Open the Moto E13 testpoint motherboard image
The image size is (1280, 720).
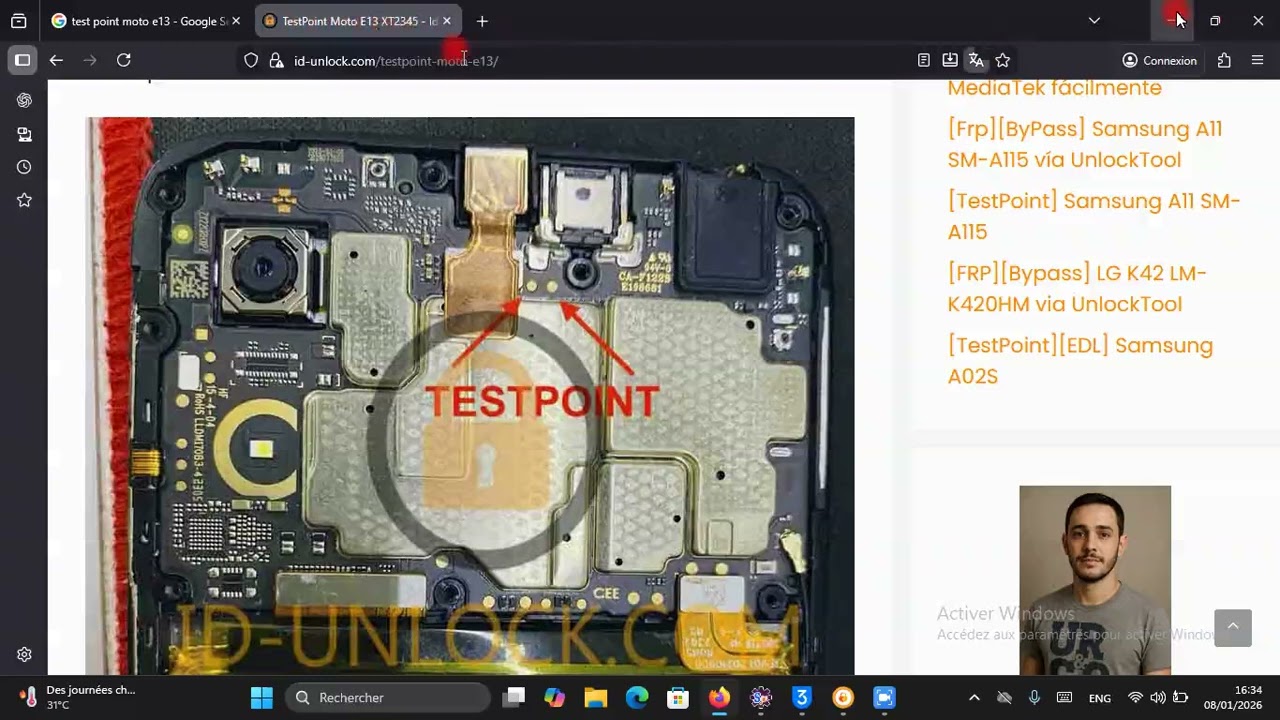pyautogui.click(x=470, y=396)
